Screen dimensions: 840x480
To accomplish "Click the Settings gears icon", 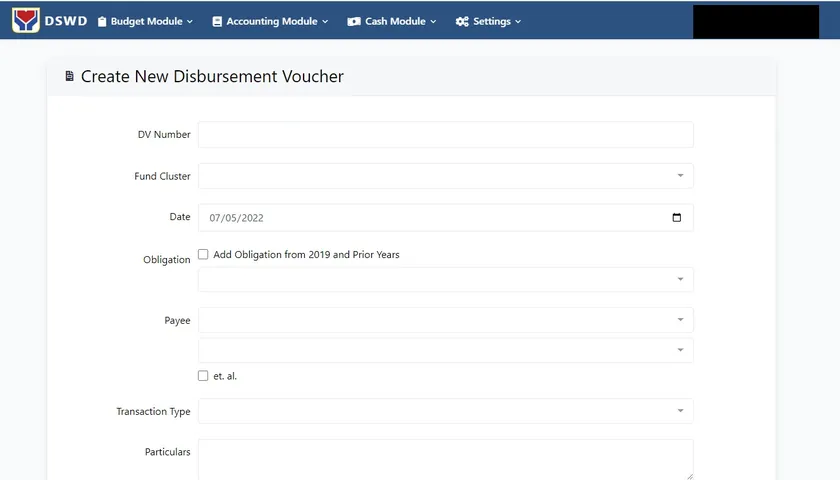I will click(462, 21).
